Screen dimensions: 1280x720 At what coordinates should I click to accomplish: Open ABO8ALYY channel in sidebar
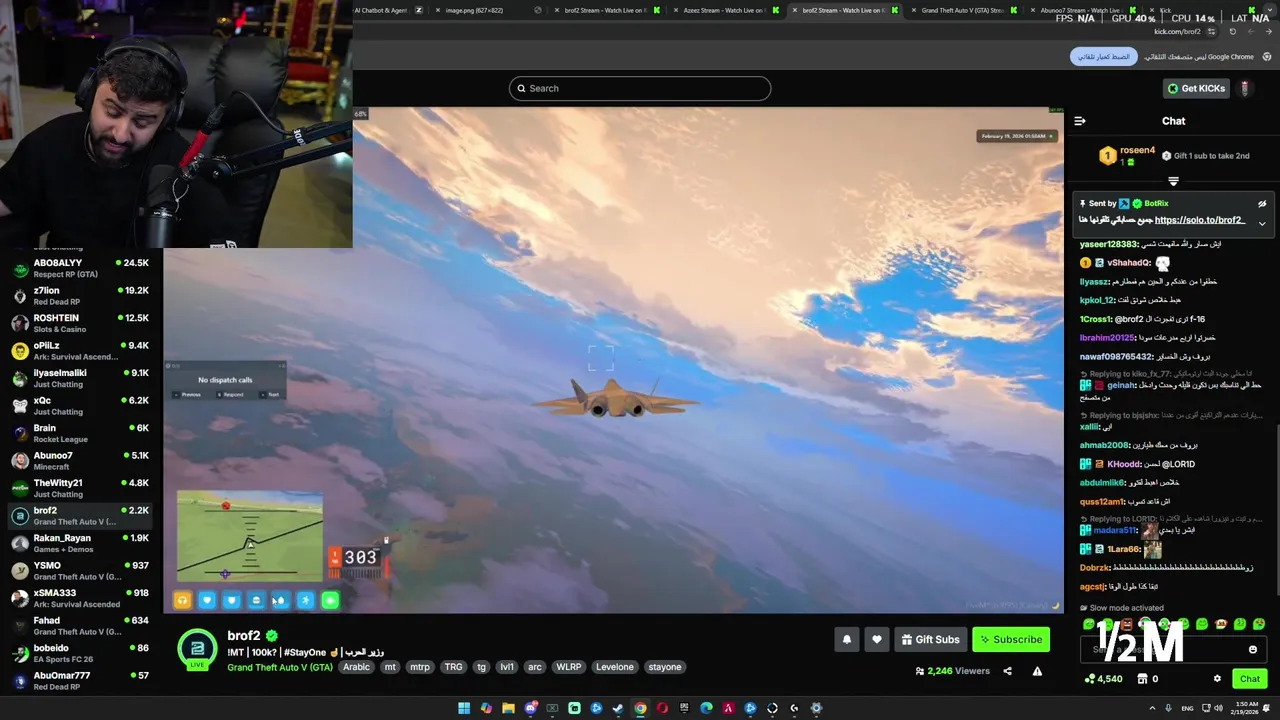[x=80, y=268]
